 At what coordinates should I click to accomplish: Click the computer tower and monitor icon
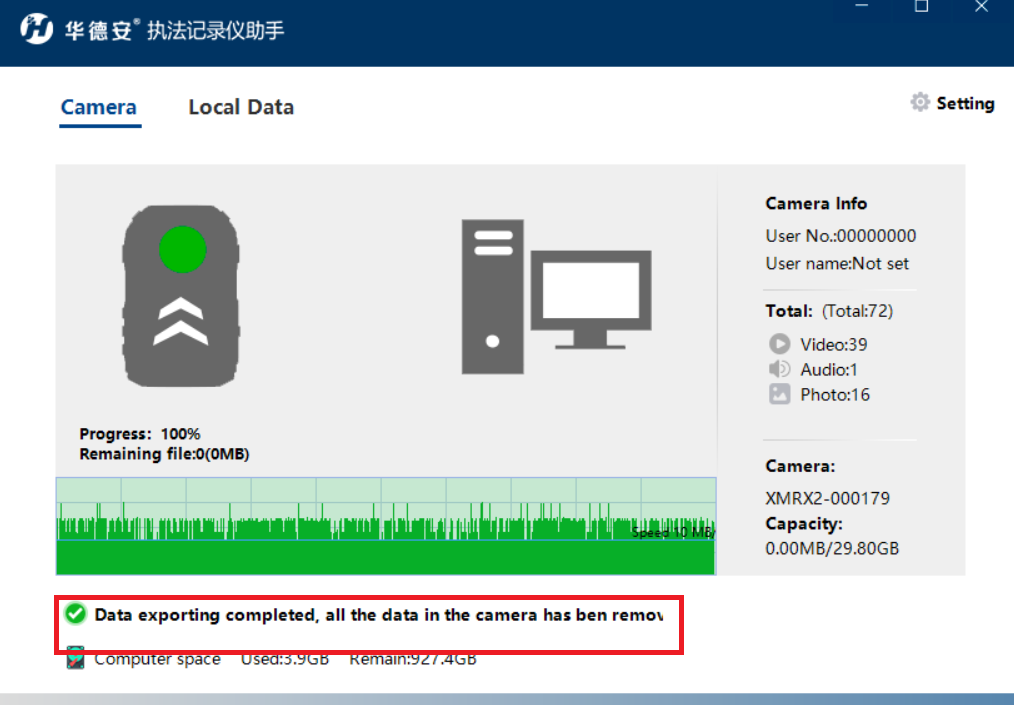(x=556, y=296)
